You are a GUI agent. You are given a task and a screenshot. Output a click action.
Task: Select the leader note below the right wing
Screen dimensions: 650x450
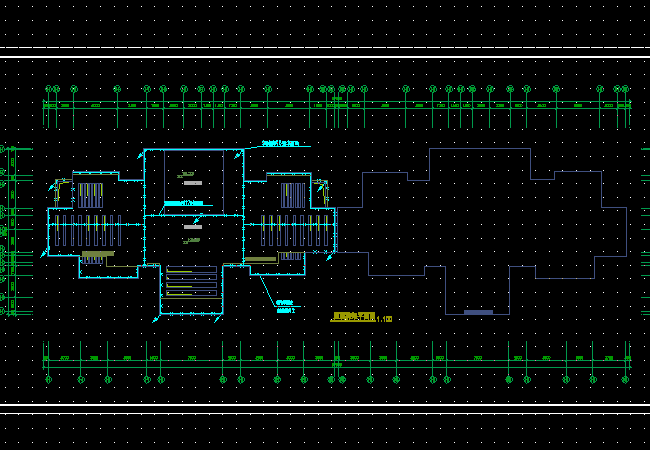pyautogui.click(x=285, y=305)
